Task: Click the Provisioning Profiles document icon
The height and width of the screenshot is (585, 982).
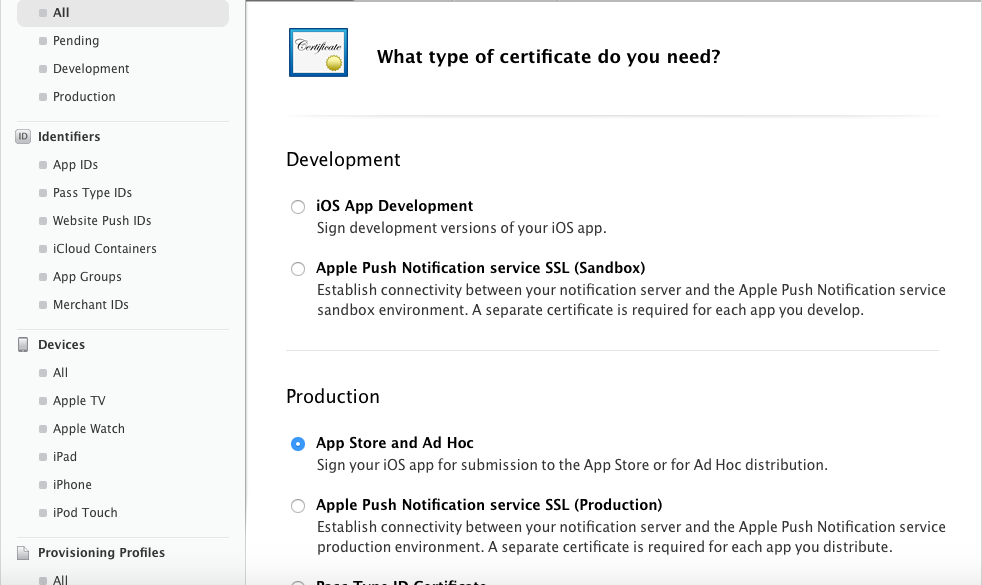Action: [23, 552]
